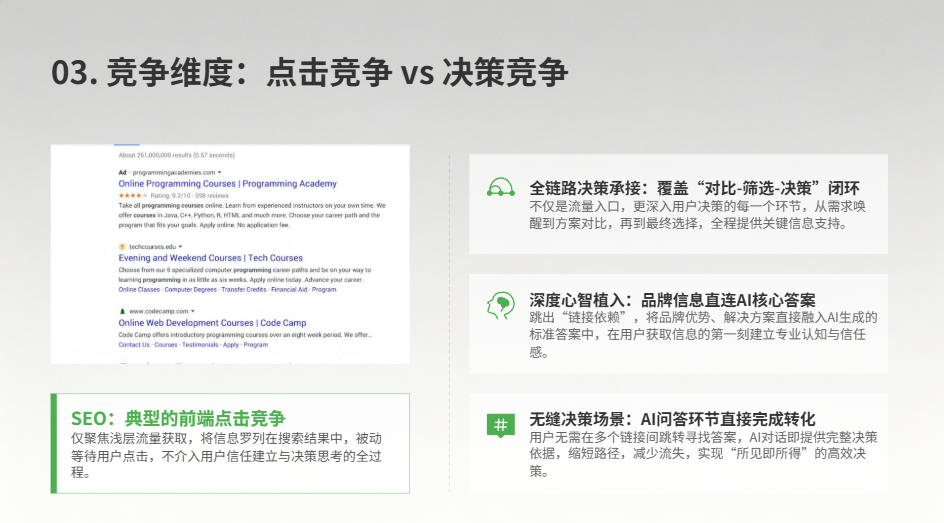Viewport: 944px width, 523px height.
Task: Click the About 261,000,000 results text
Action: coord(176,155)
